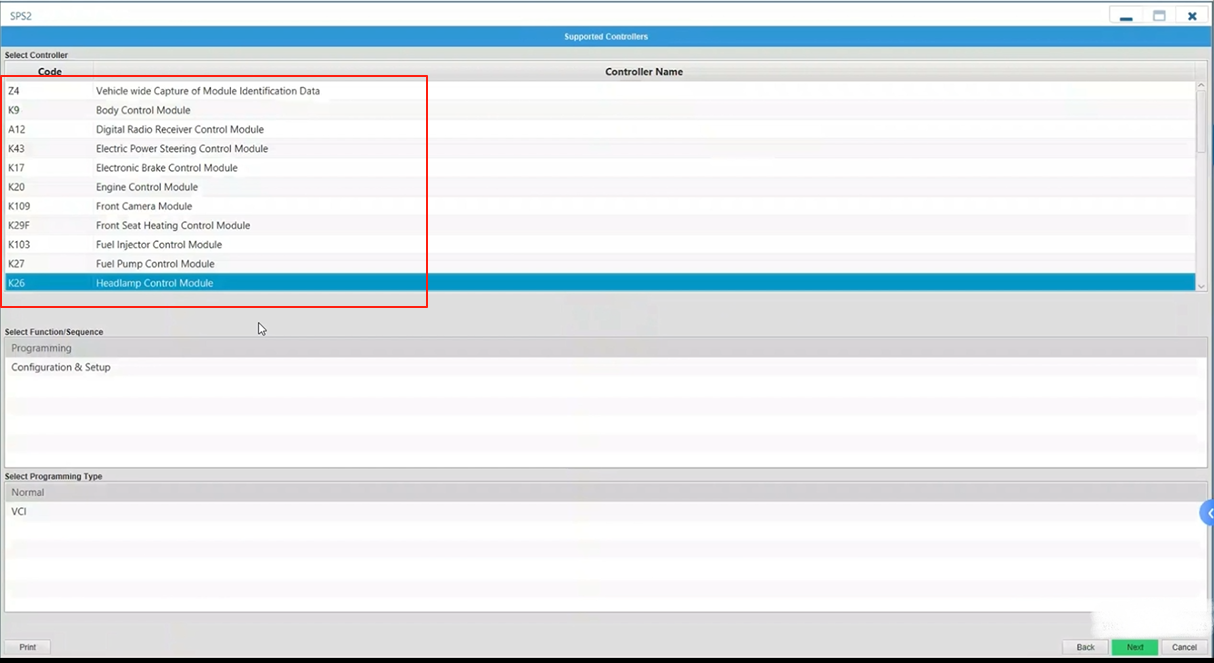Select Fuel Injector Control Module
This screenshot has height=663, width=1214.
pos(159,245)
